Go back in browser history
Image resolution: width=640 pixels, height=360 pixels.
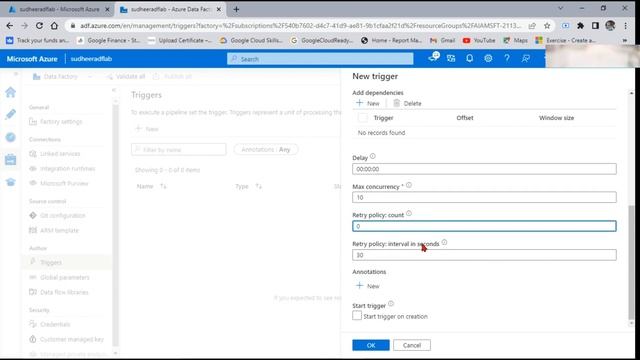click(x=10, y=26)
